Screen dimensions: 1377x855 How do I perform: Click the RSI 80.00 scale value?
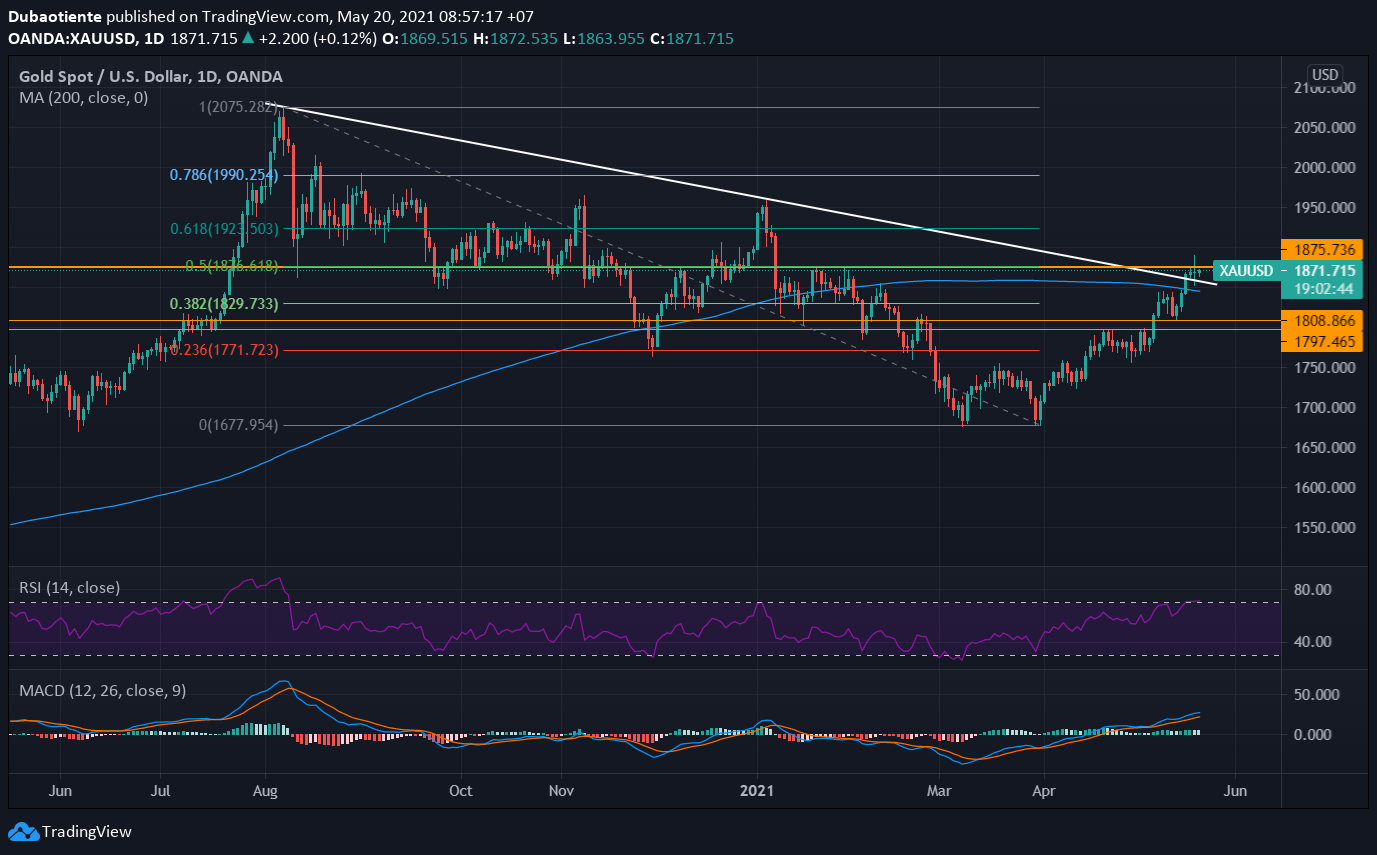(1311, 590)
